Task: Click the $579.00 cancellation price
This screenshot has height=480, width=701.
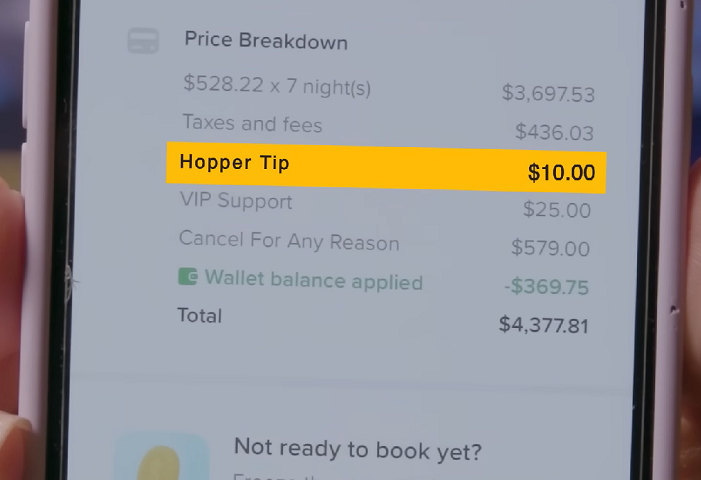Action: [550, 248]
